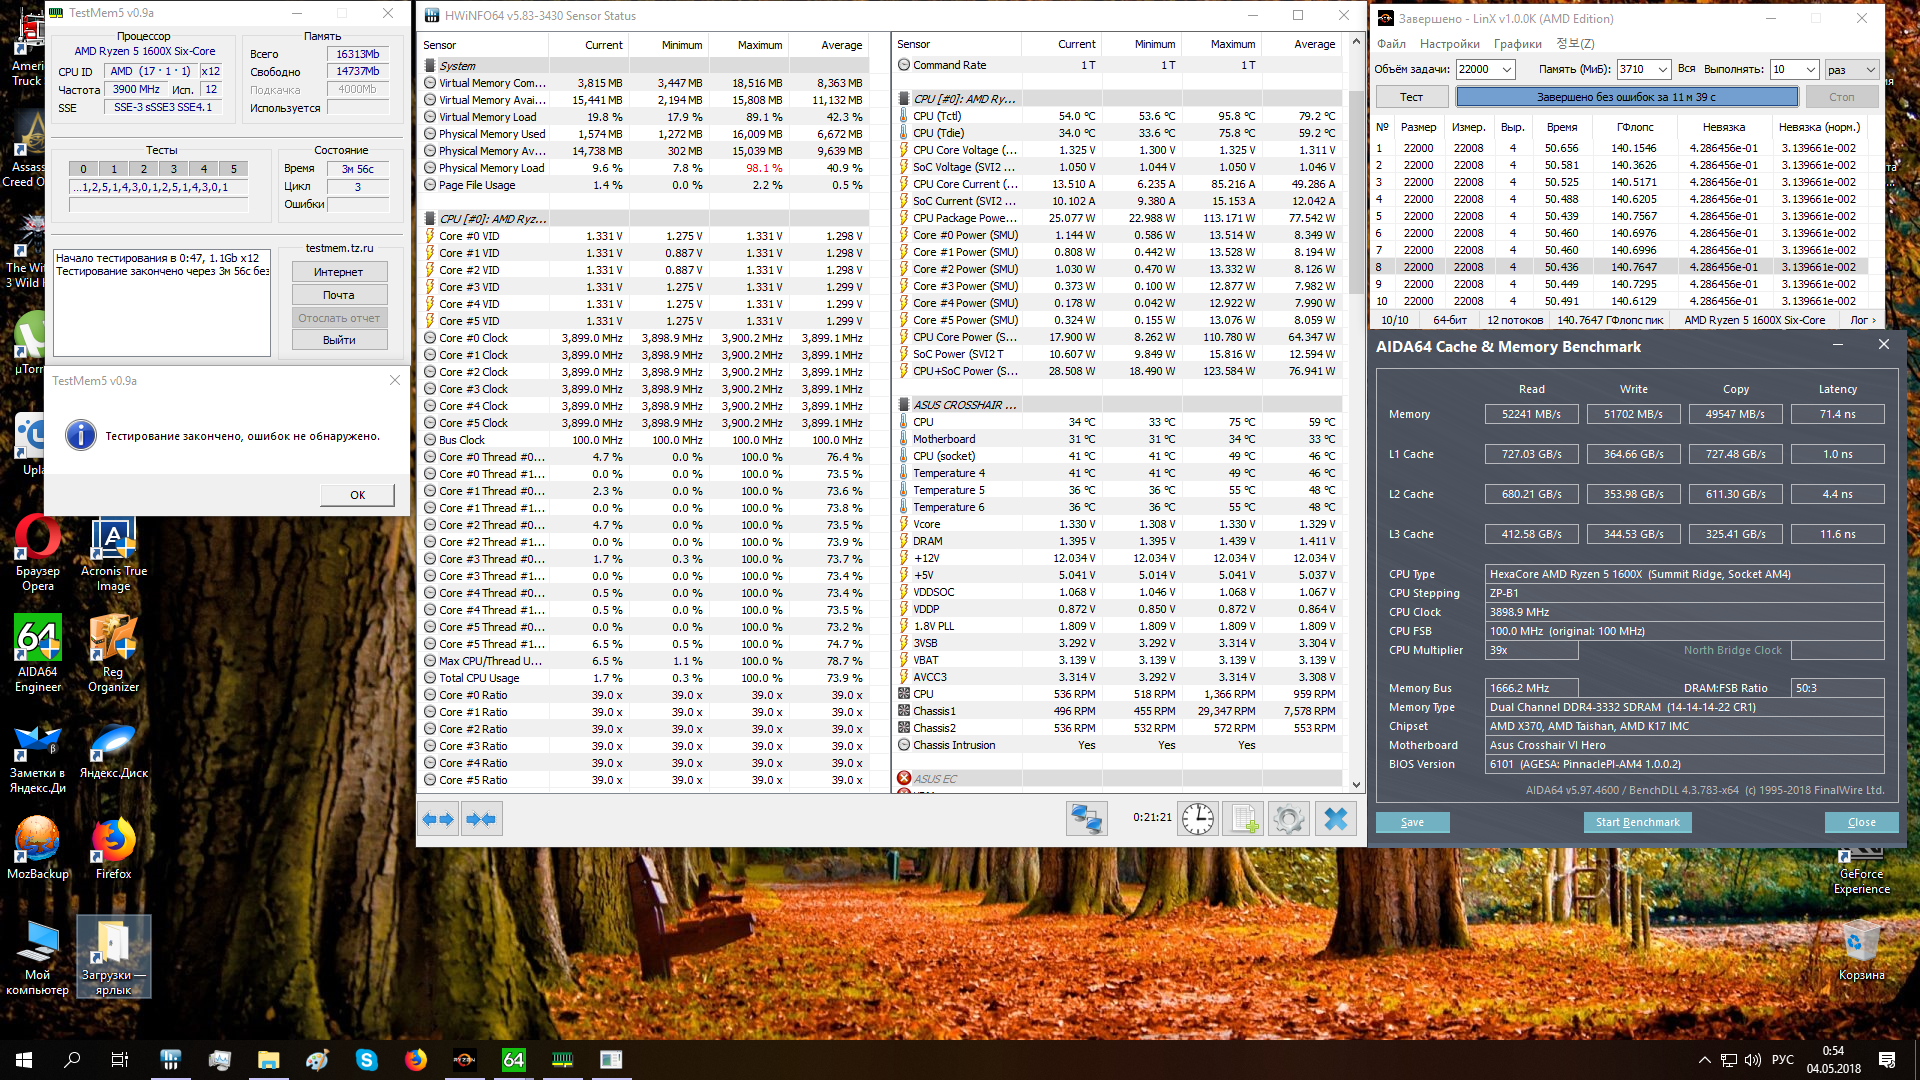Open the Графики menu in LinX
The image size is (1920, 1080).
[1517, 44]
